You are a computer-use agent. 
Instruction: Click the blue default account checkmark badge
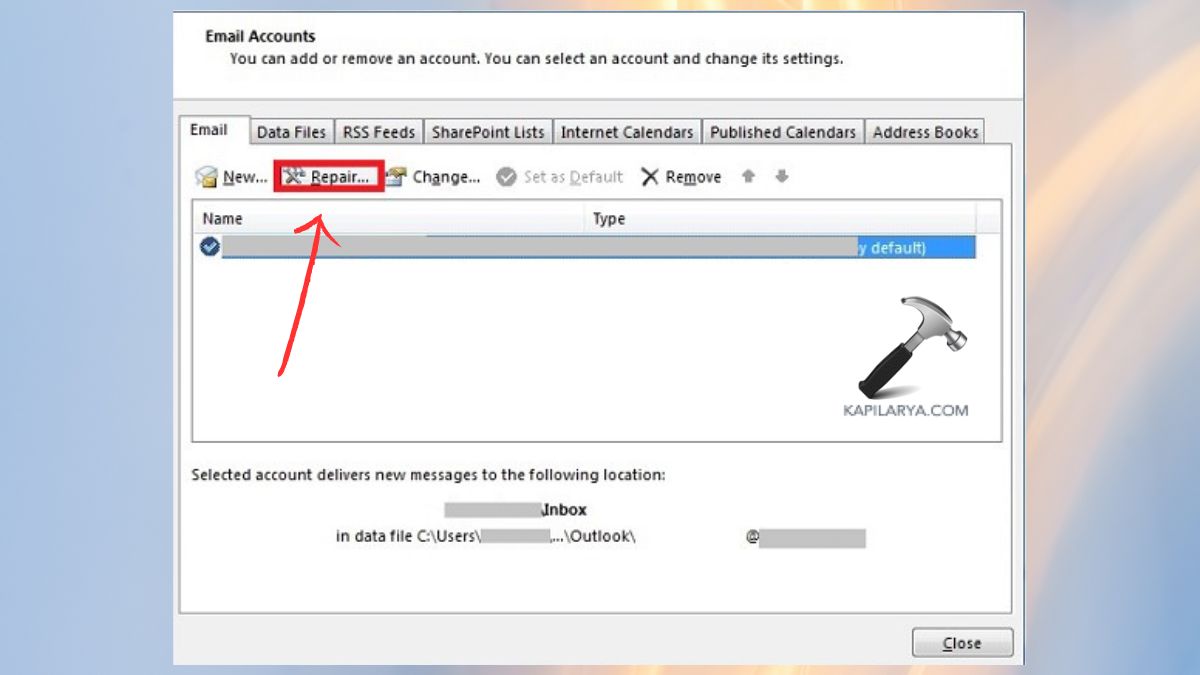(209, 246)
